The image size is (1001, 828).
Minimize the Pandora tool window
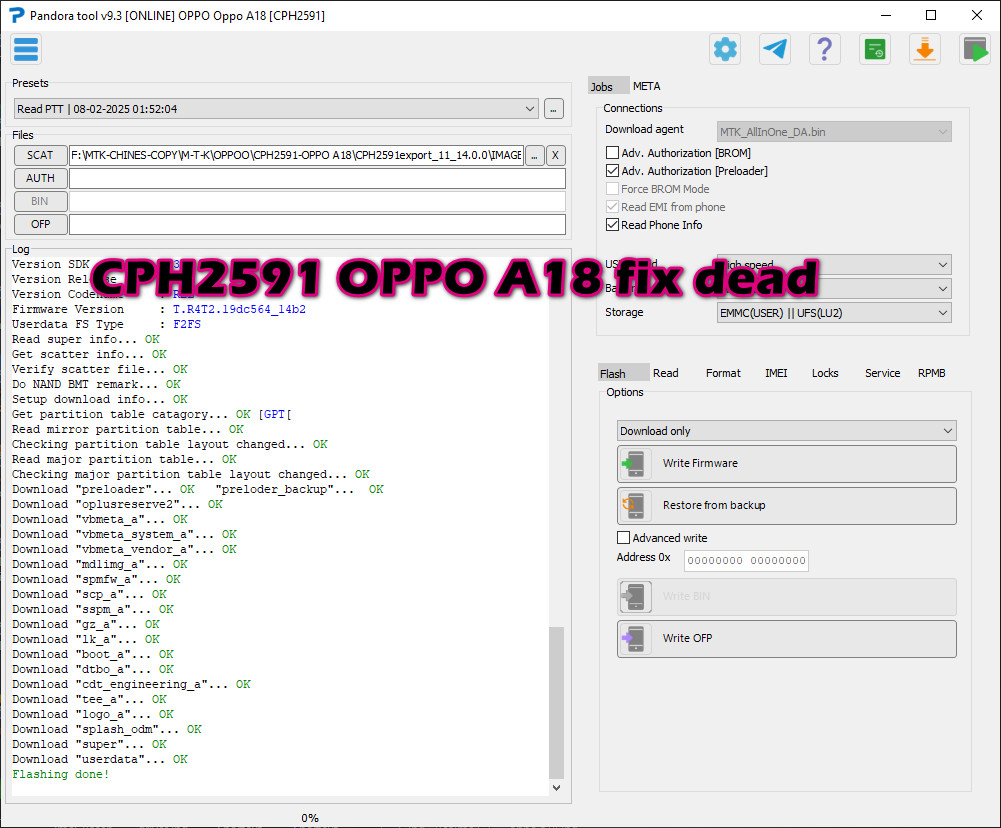[x=885, y=15]
